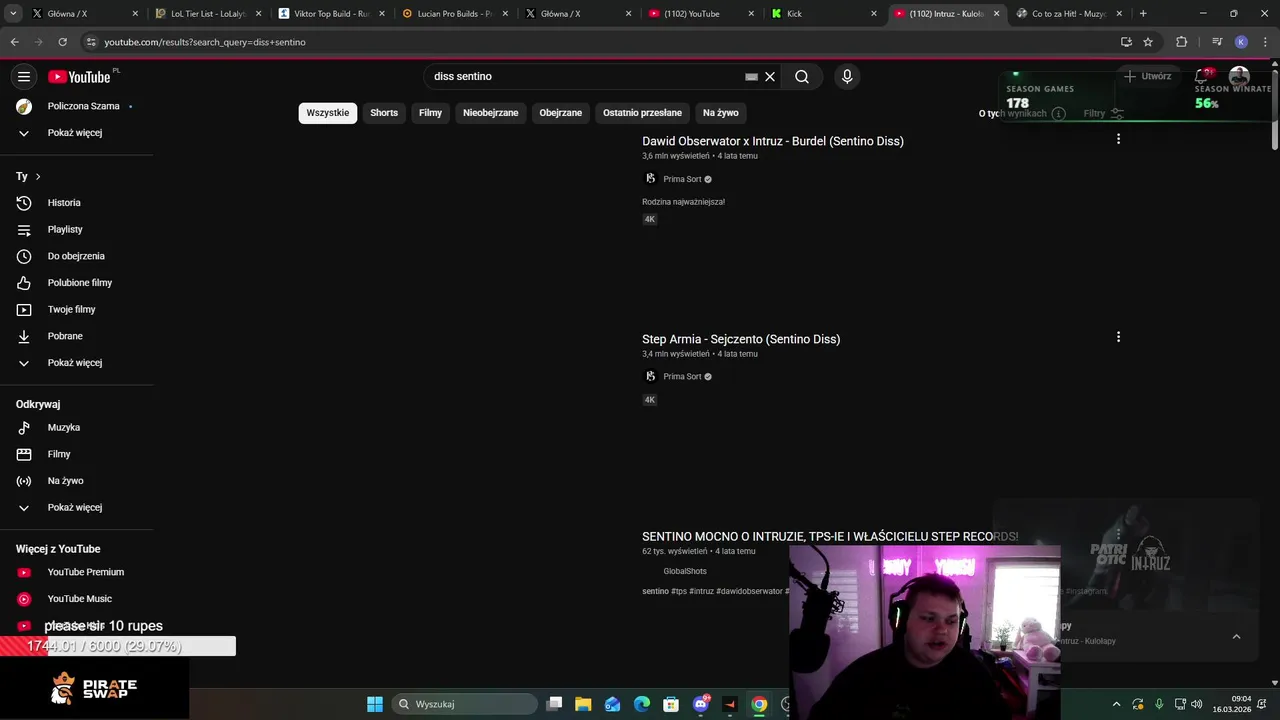Open the YouTube account avatar menu

pos(1239,77)
